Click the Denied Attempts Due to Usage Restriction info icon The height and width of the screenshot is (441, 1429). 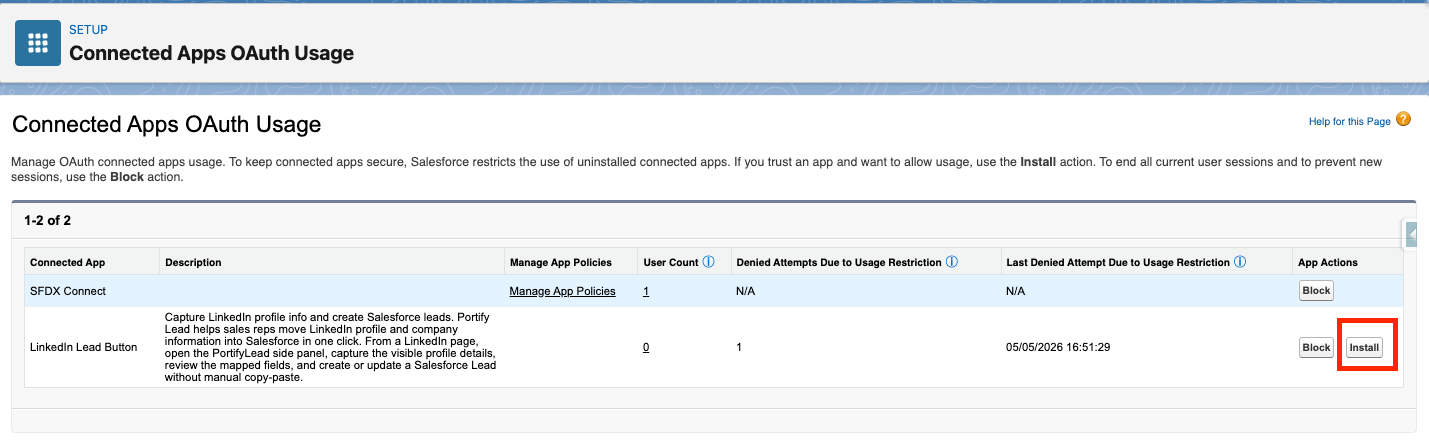pos(951,262)
